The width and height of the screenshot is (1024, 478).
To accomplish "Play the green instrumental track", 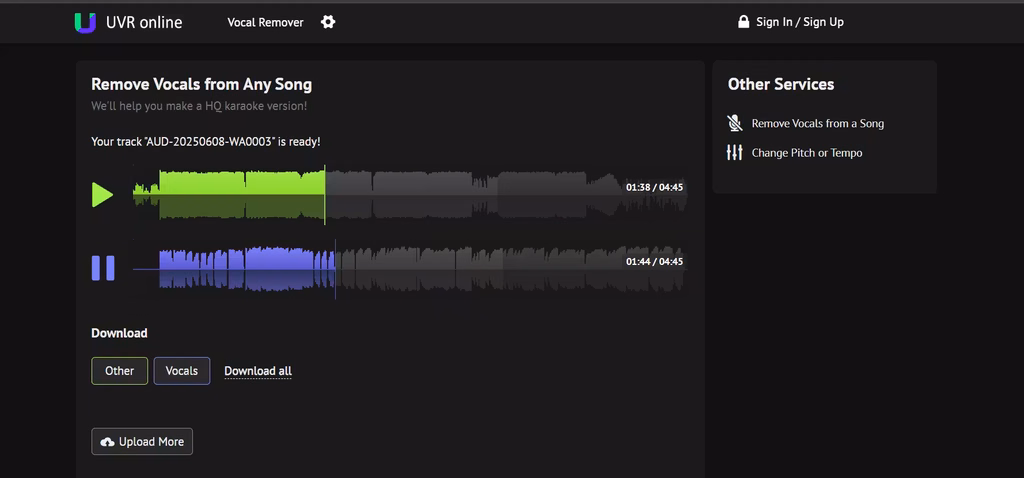I will (102, 195).
